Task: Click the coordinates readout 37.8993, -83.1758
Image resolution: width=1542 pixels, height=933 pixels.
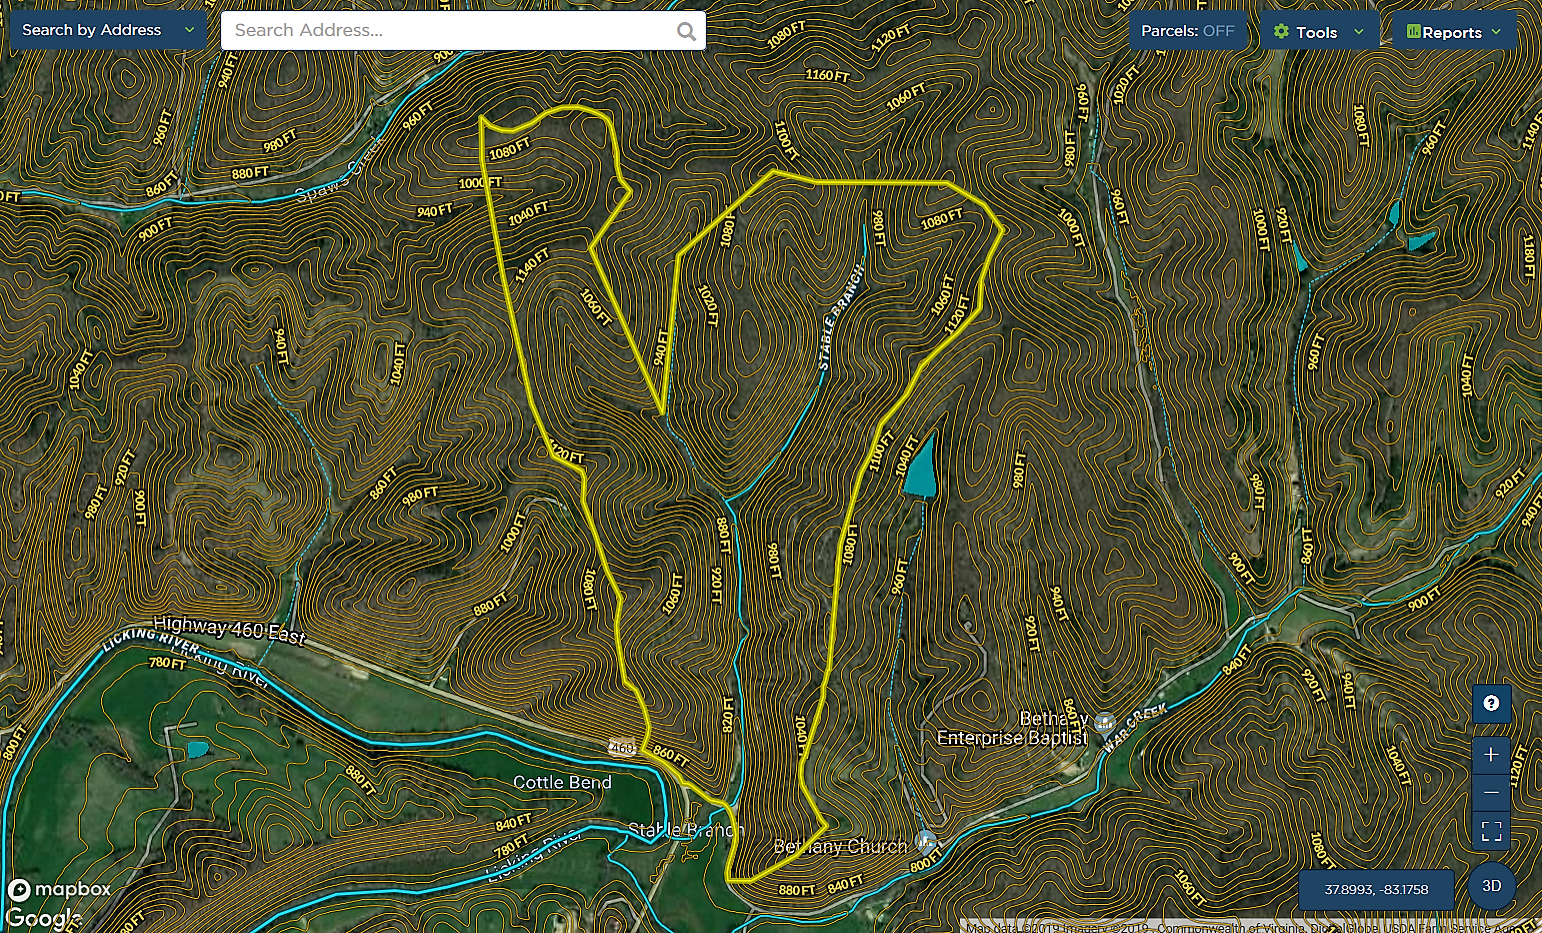Action: 1376,889
